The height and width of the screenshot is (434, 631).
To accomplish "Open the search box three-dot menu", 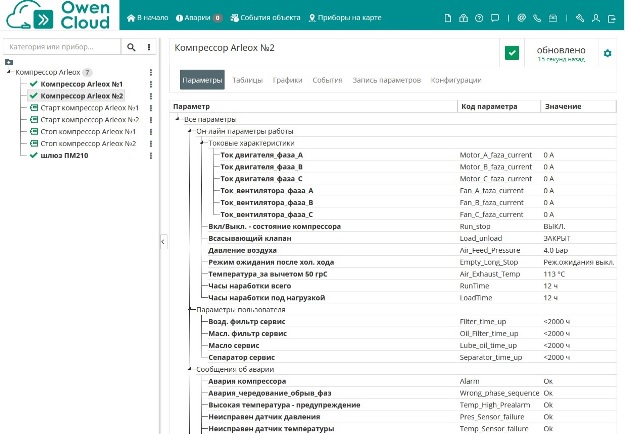I will pos(149,47).
